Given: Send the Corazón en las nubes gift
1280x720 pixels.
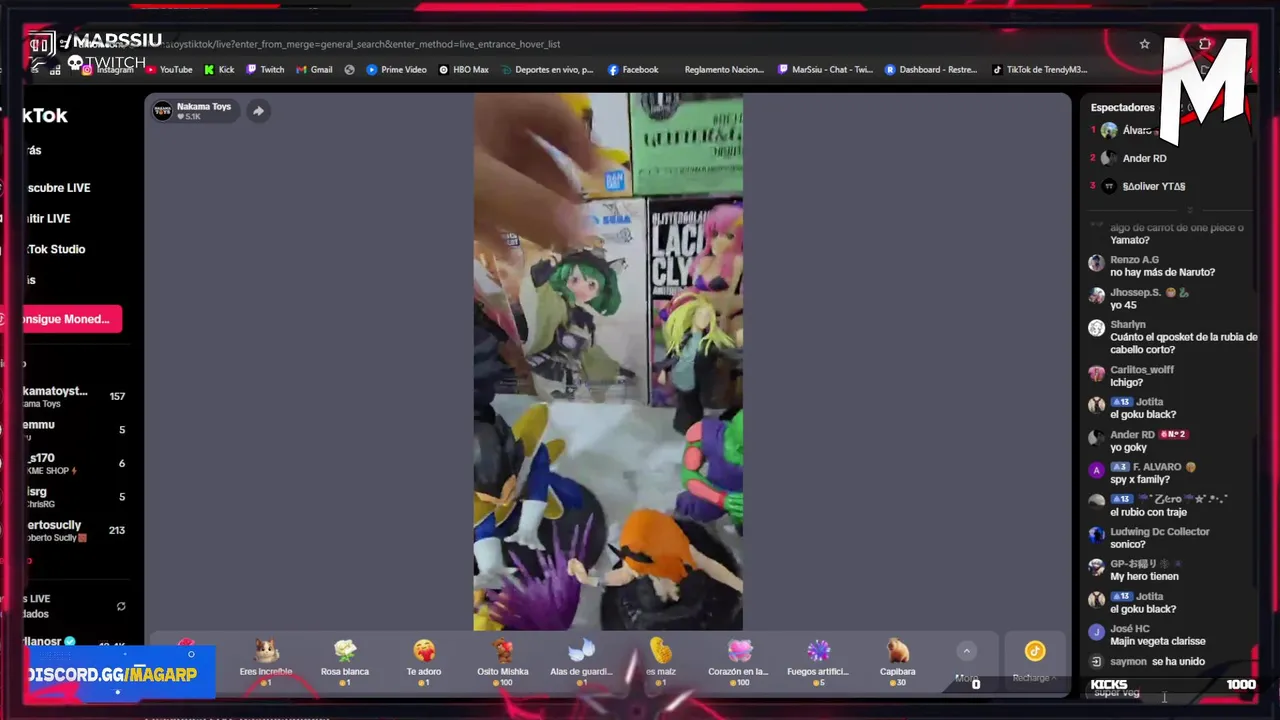Looking at the screenshot, I should (x=740, y=662).
